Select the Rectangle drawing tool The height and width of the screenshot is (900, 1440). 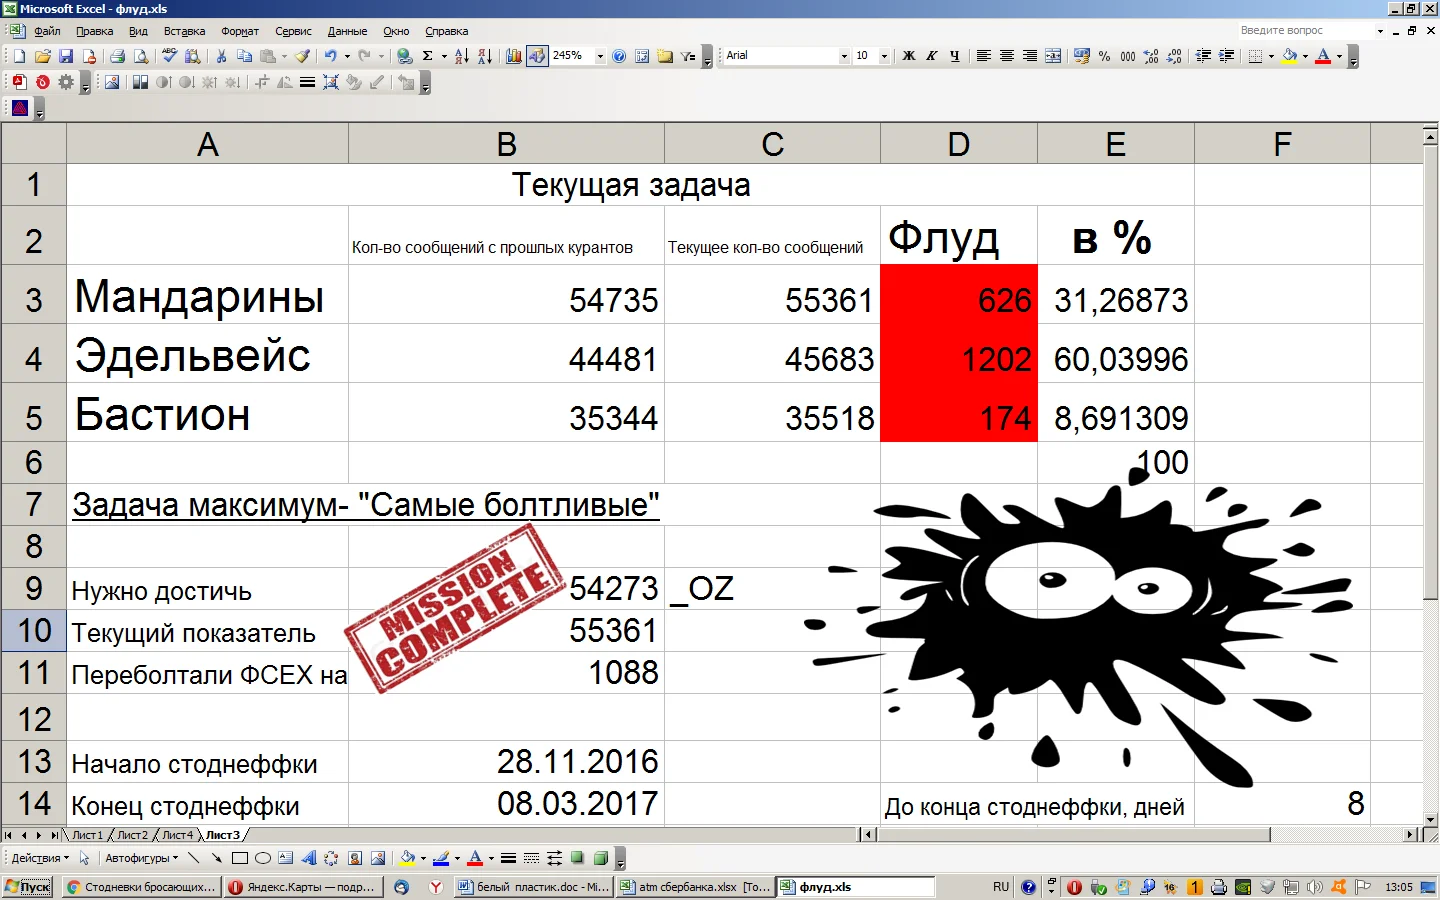pyautogui.click(x=240, y=858)
